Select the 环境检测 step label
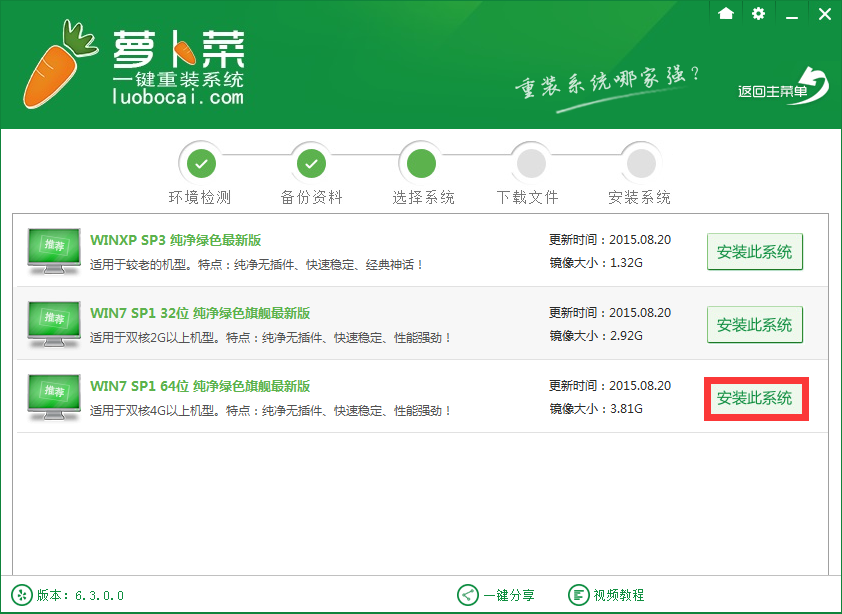This screenshot has height=614, width=842. click(x=200, y=197)
